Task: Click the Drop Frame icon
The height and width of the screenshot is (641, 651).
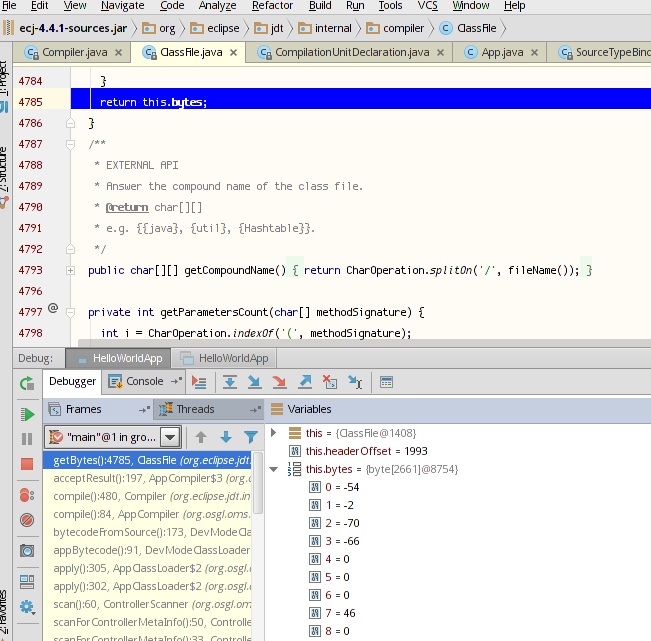Action: click(x=330, y=382)
